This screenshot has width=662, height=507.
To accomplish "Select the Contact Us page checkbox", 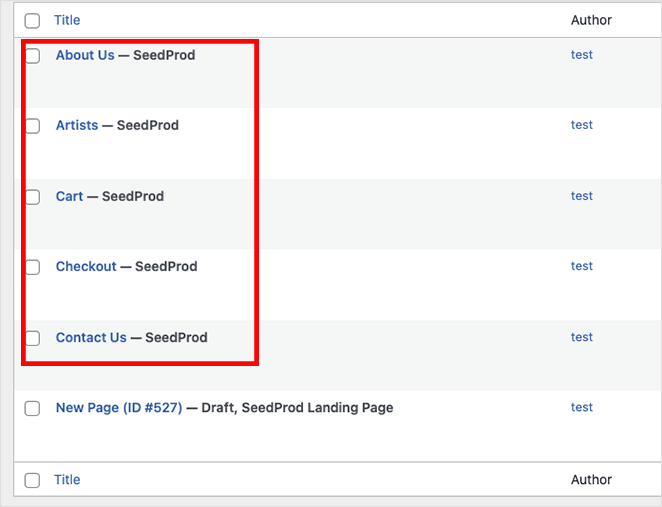I will tap(33, 338).
